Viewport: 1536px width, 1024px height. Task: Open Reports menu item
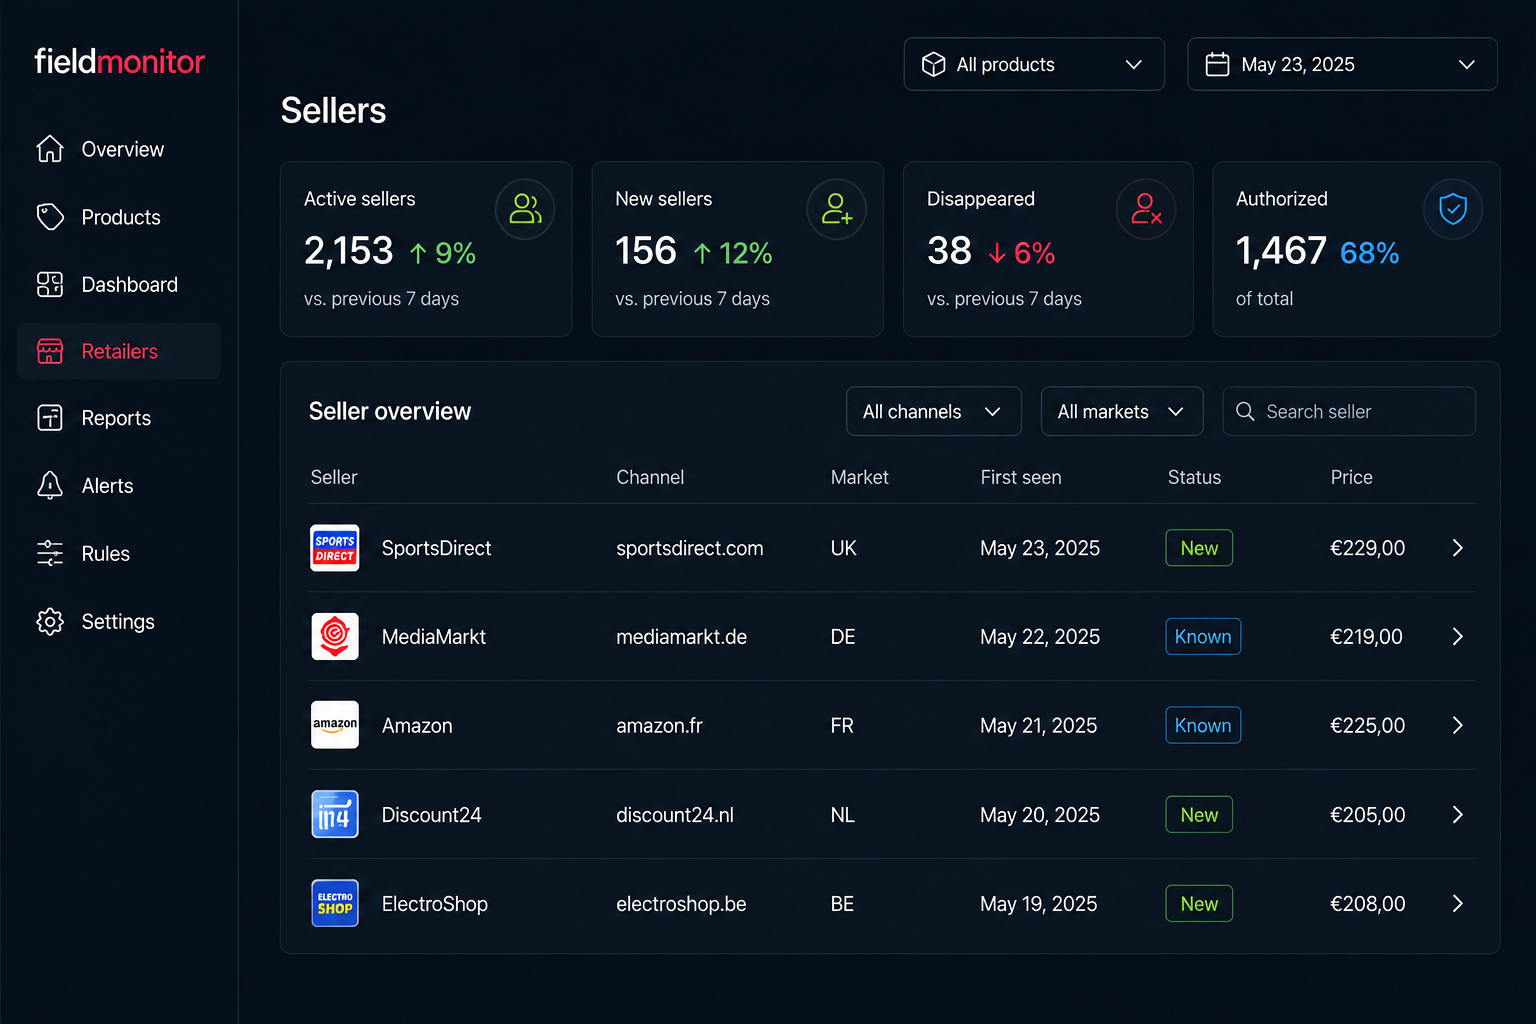[x=119, y=418]
